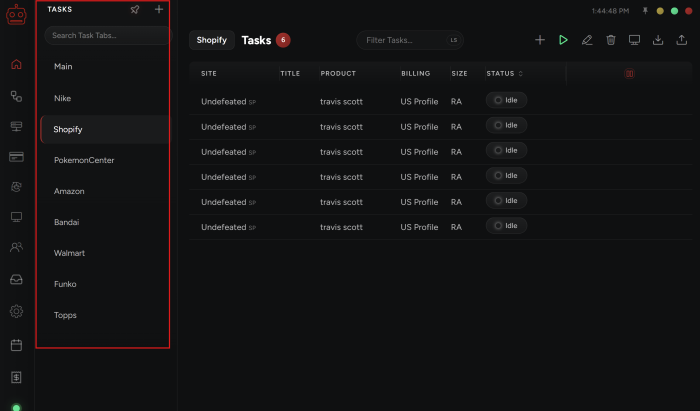Open the accounts people sidebar icon
The image size is (700, 411).
click(16, 247)
